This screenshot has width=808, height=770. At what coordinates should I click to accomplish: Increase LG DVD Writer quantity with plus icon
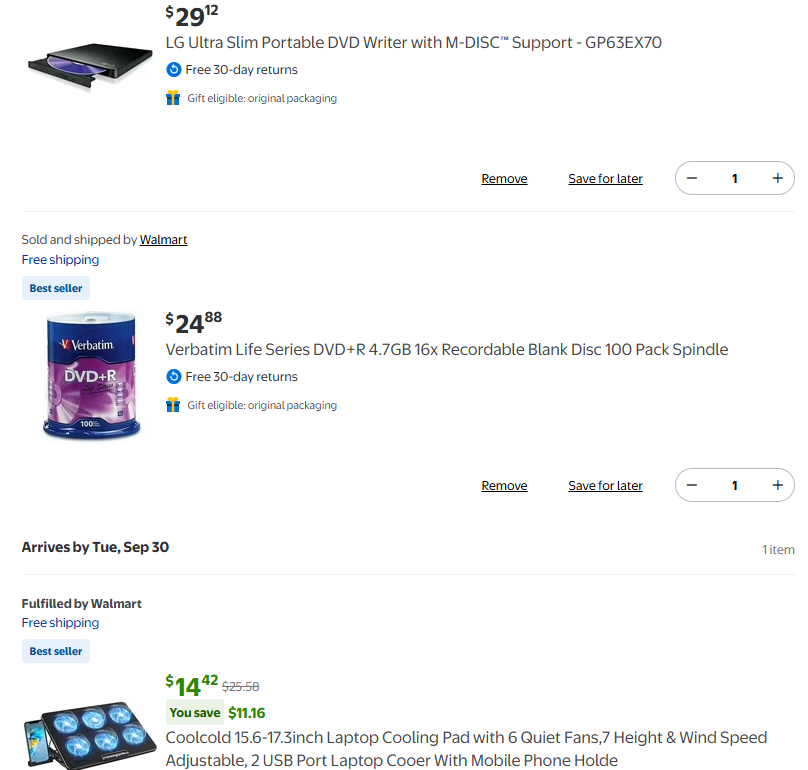[x=777, y=178]
